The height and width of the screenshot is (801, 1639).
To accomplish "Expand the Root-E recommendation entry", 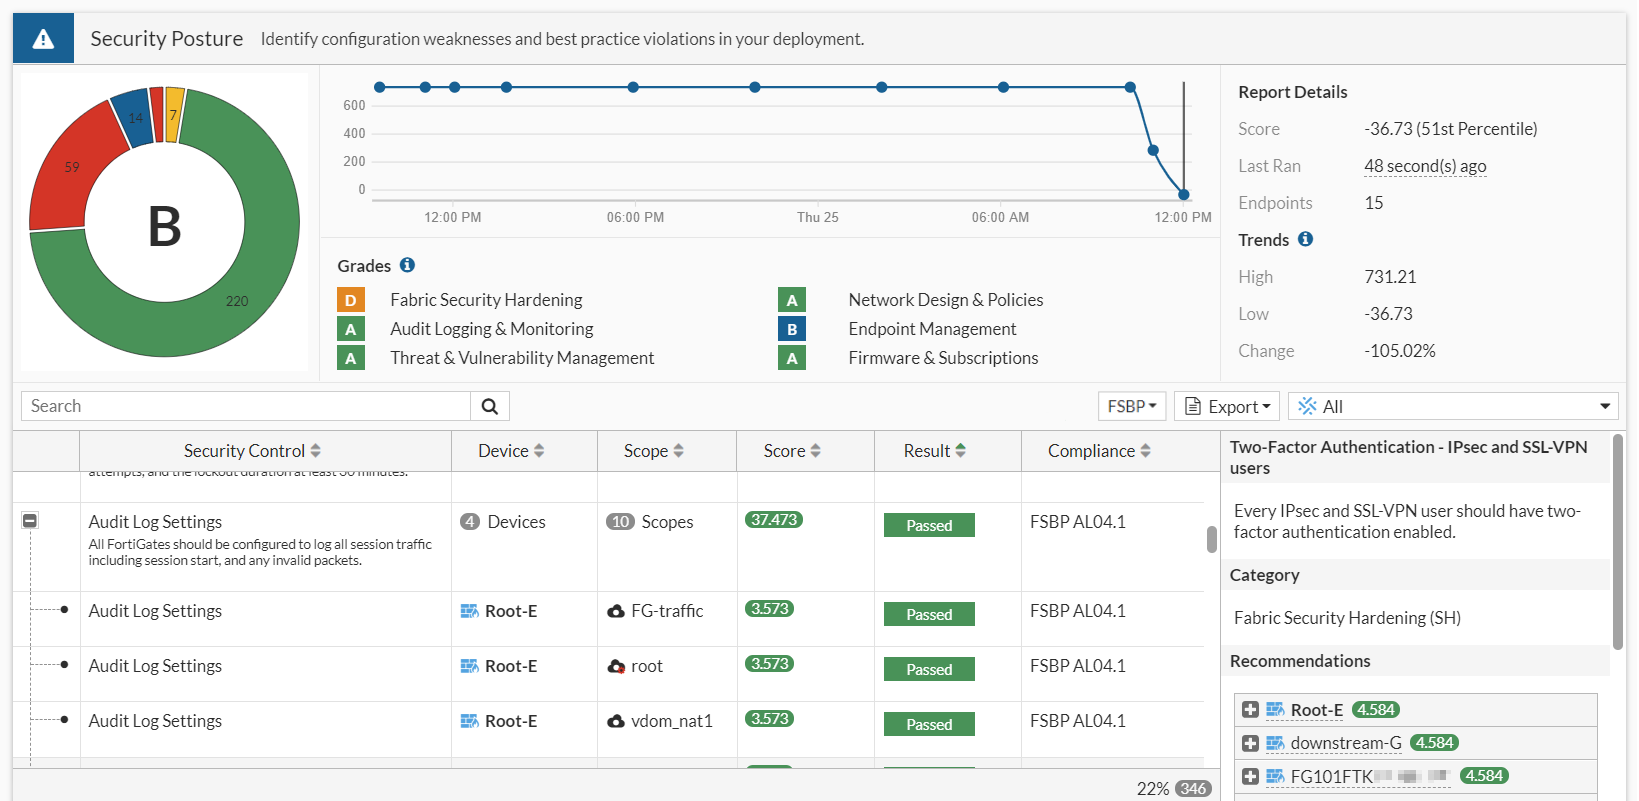I will (x=1250, y=710).
